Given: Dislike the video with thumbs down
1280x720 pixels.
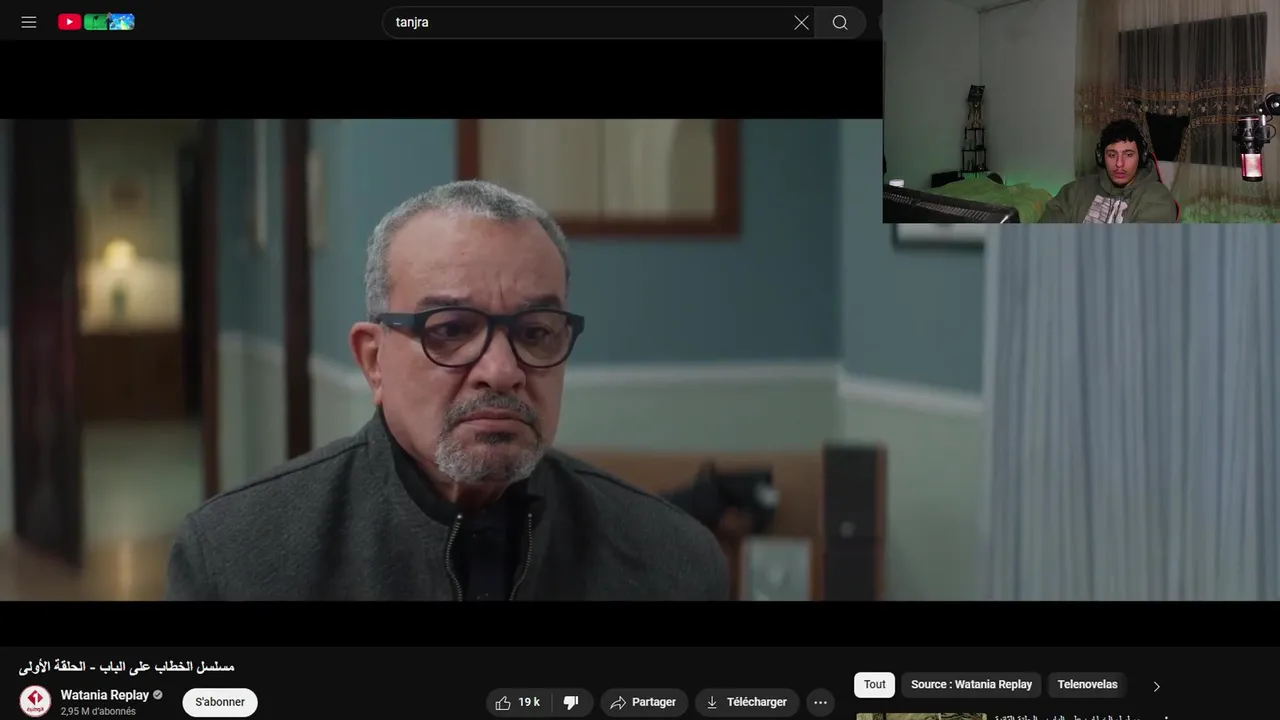Looking at the screenshot, I should click(x=571, y=702).
